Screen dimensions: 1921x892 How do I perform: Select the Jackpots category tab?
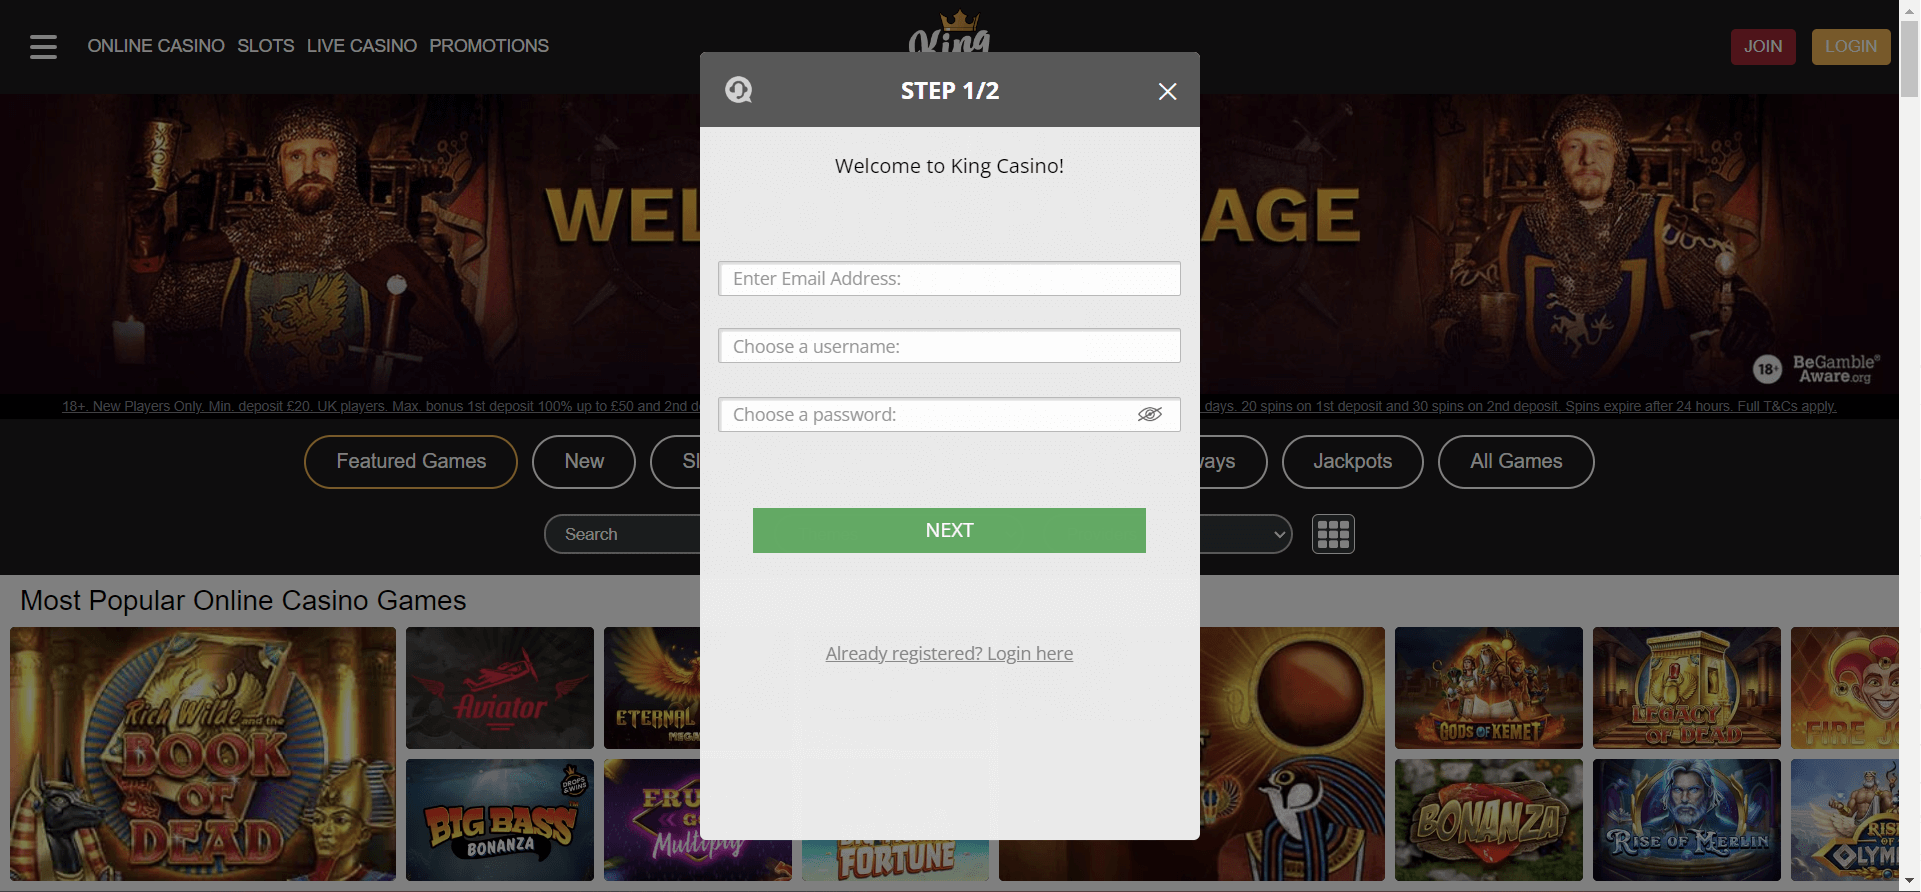coord(1352,462)
